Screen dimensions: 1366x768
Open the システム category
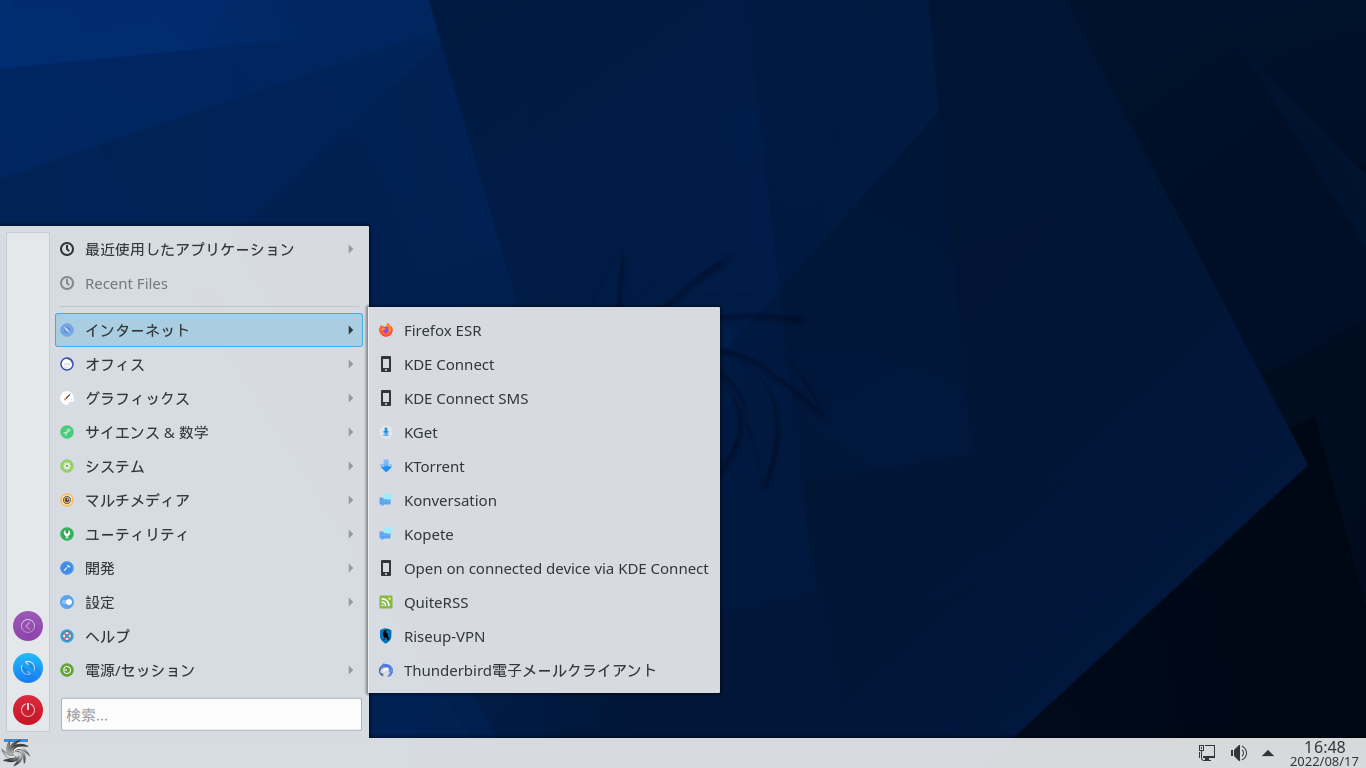[x=209, y=467]
